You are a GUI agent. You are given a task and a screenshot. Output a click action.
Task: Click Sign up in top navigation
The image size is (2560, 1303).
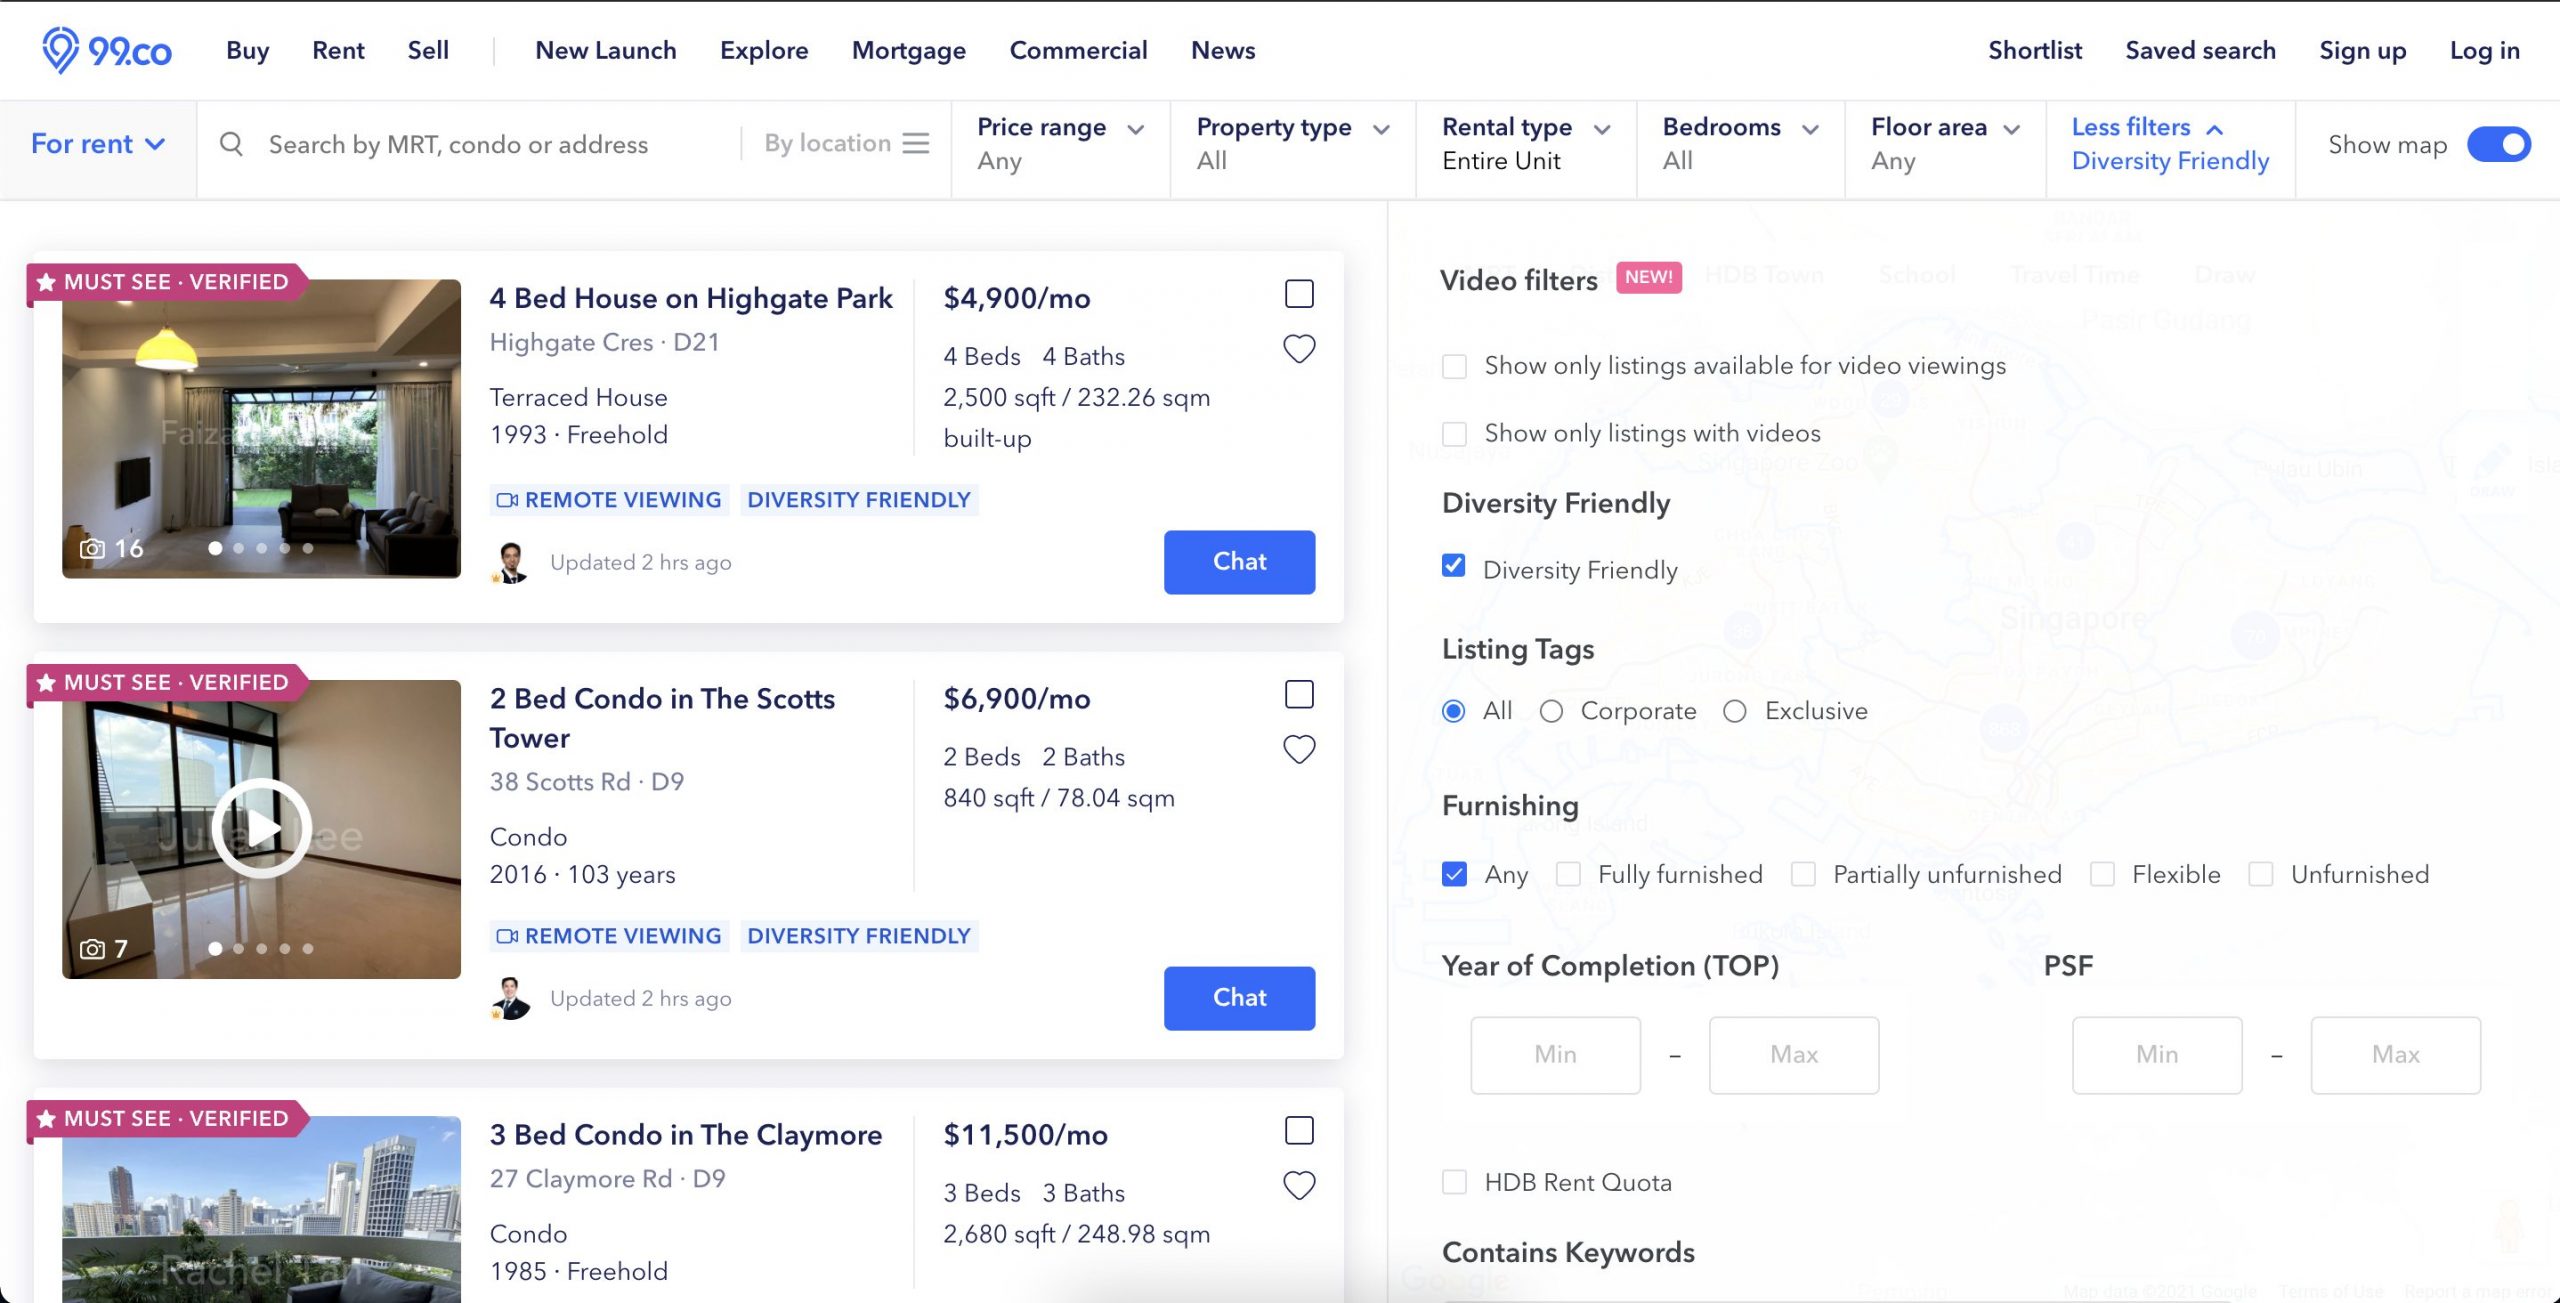tap(2364, 50)
